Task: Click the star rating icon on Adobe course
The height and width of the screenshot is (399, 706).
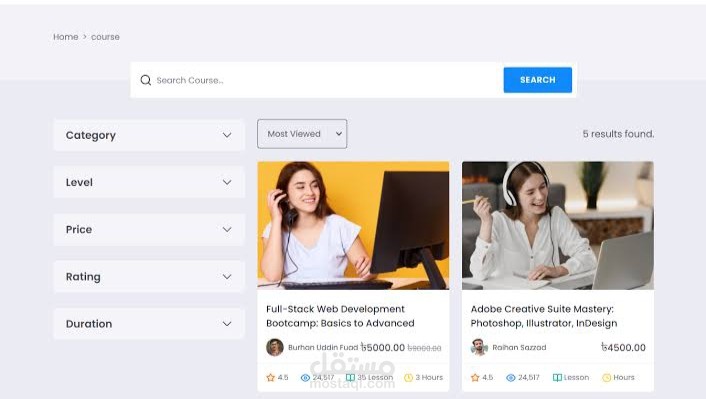Action: [x=475, y=377]
